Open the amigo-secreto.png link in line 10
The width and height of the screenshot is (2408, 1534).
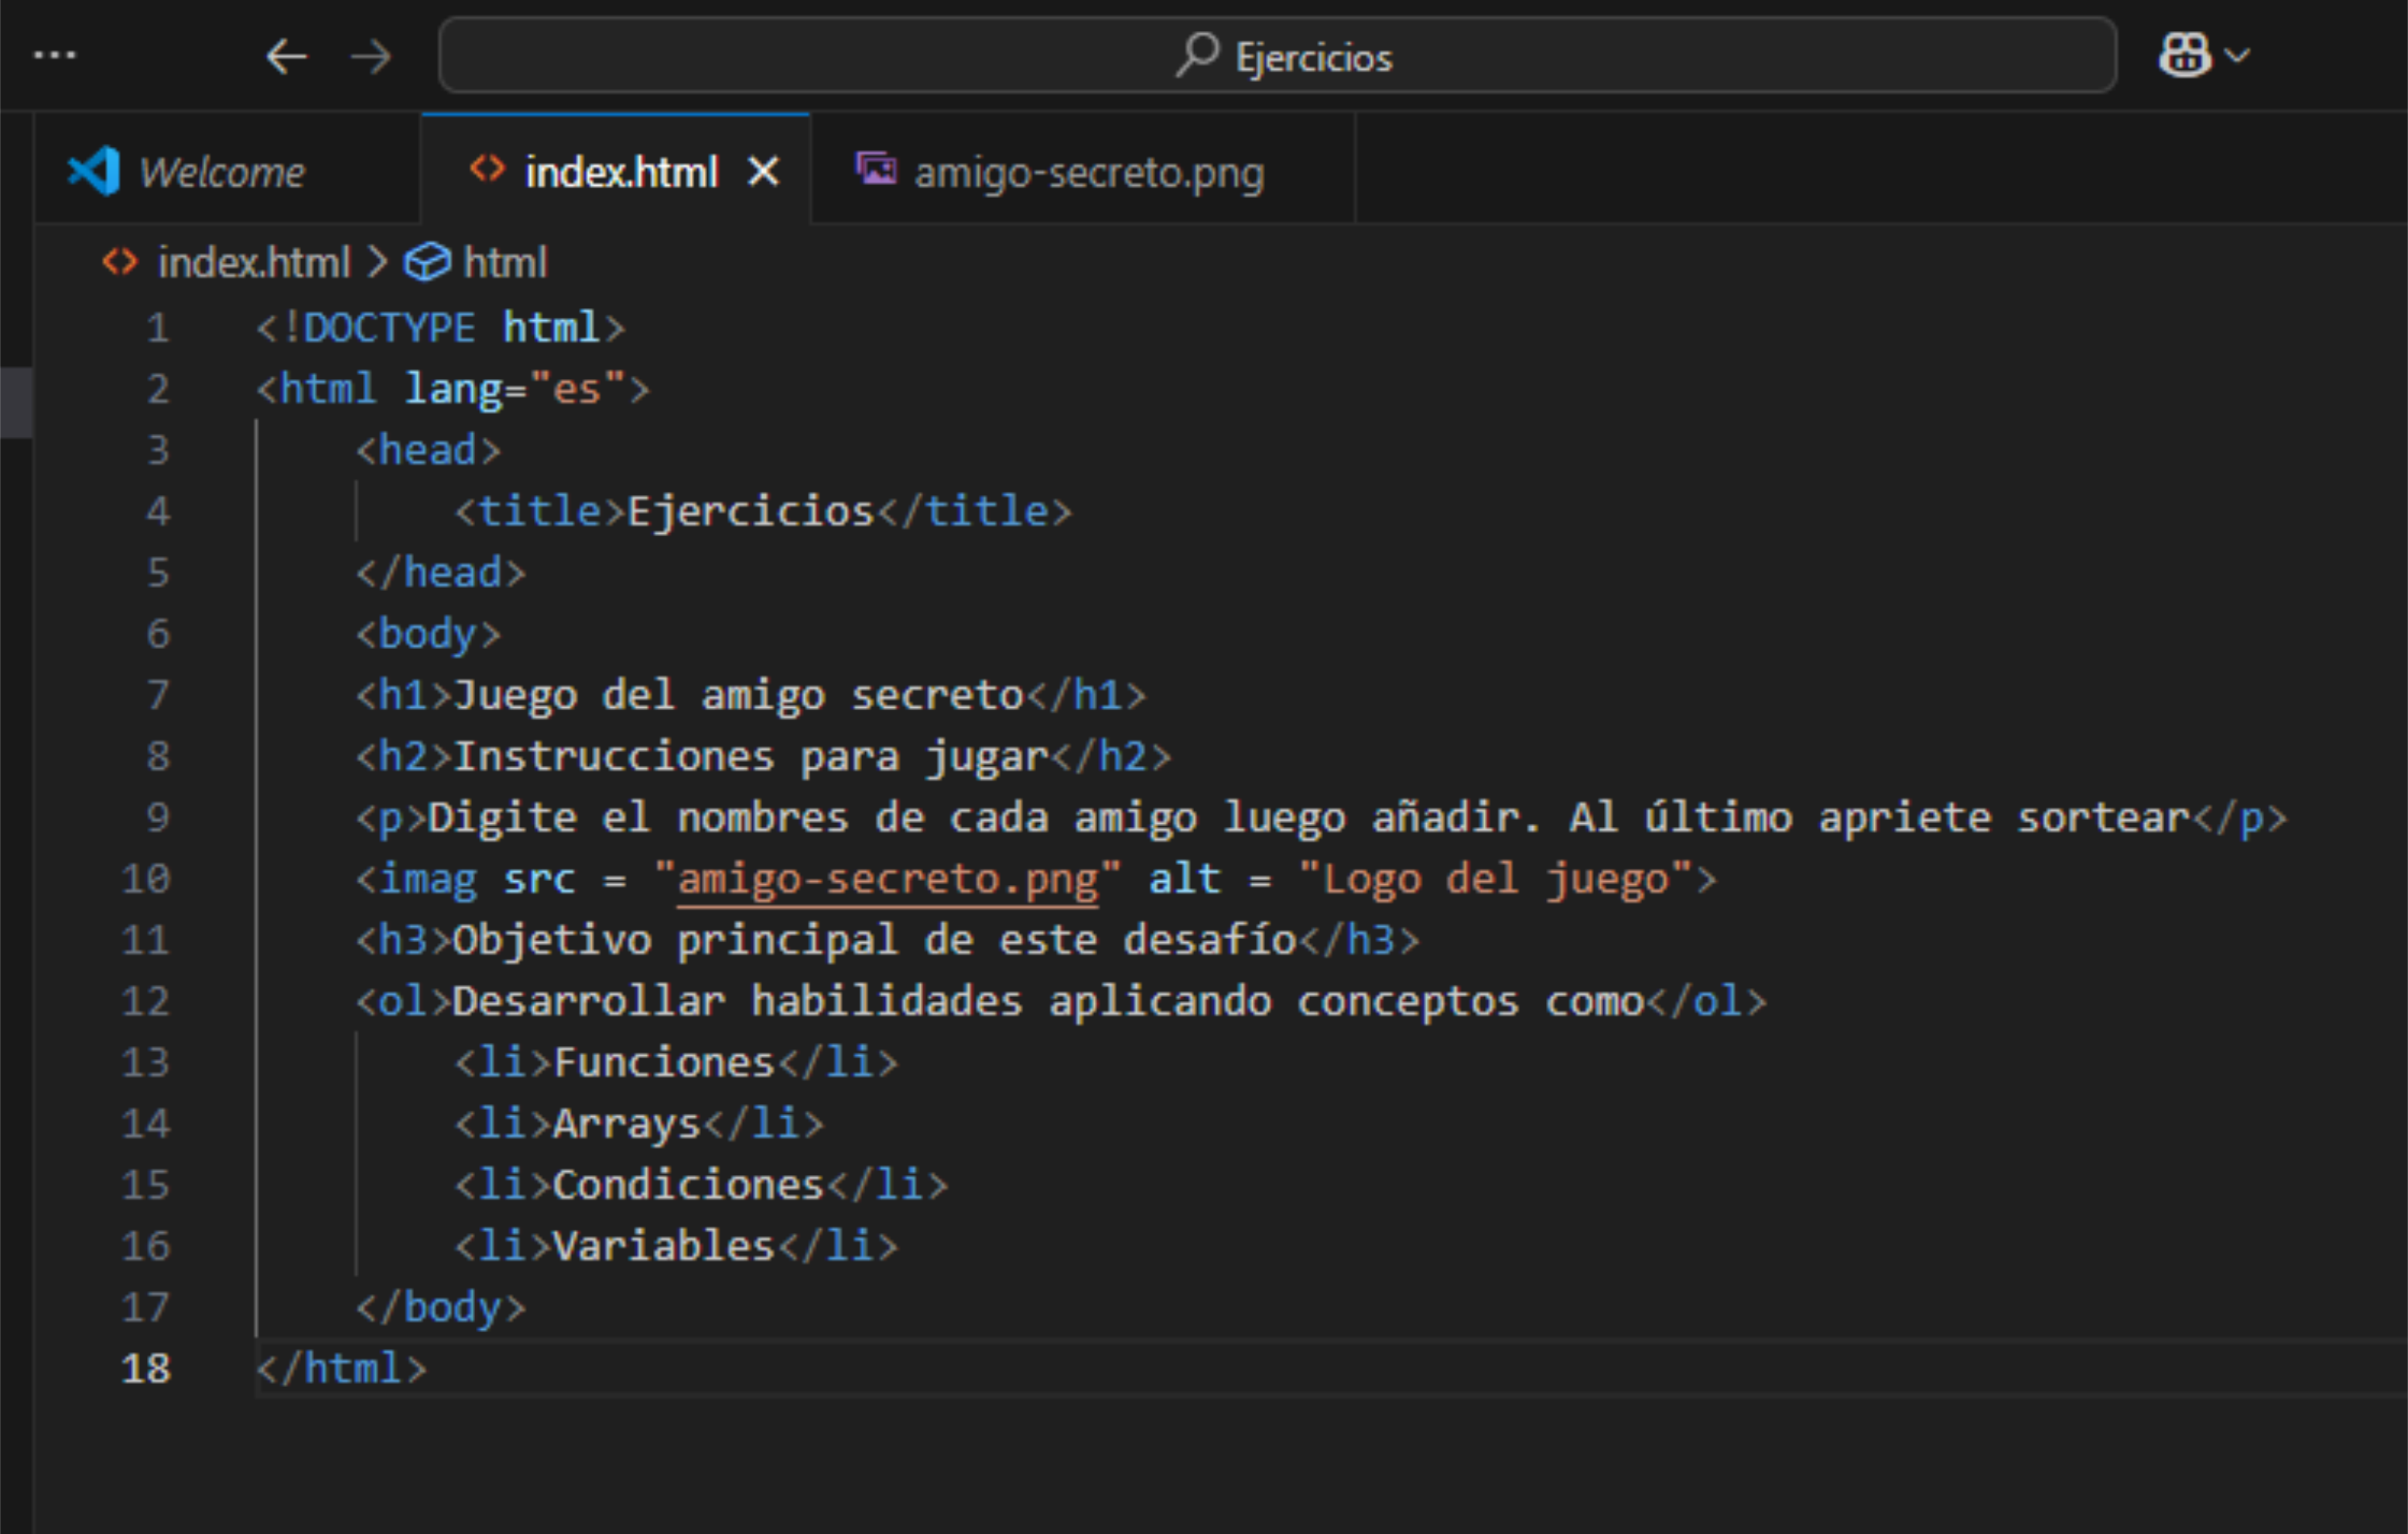(887, 880)
